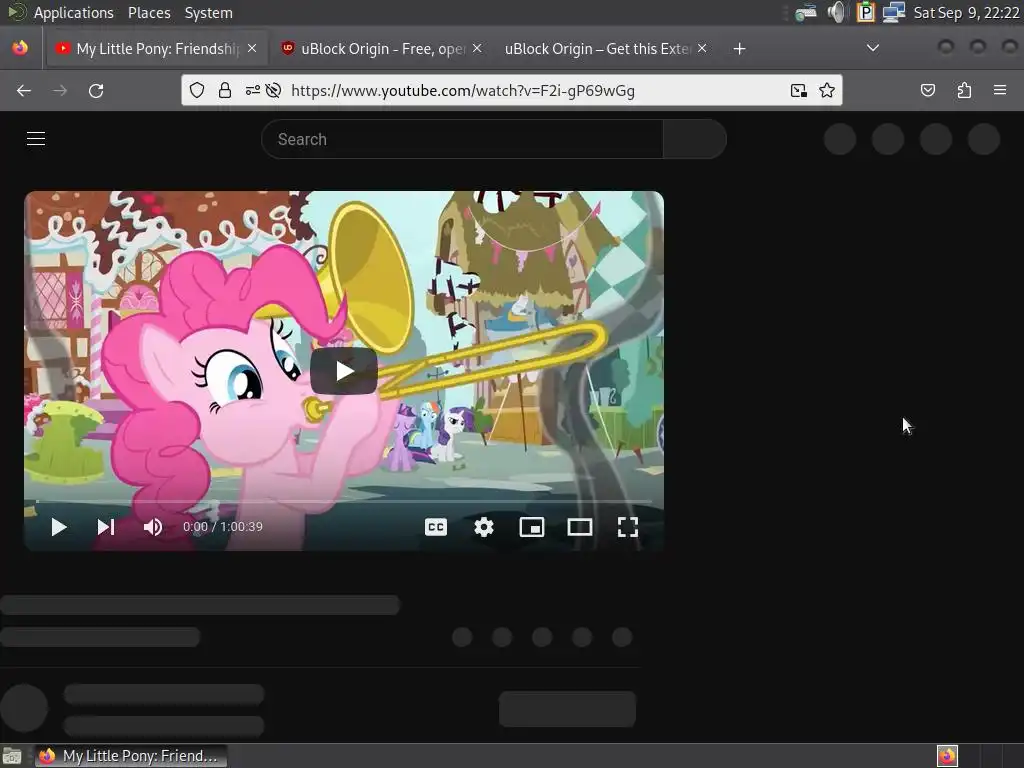Toggle closed captions on the video
Viewport: 1024px width, 768px height.
(x=436, y=527)
